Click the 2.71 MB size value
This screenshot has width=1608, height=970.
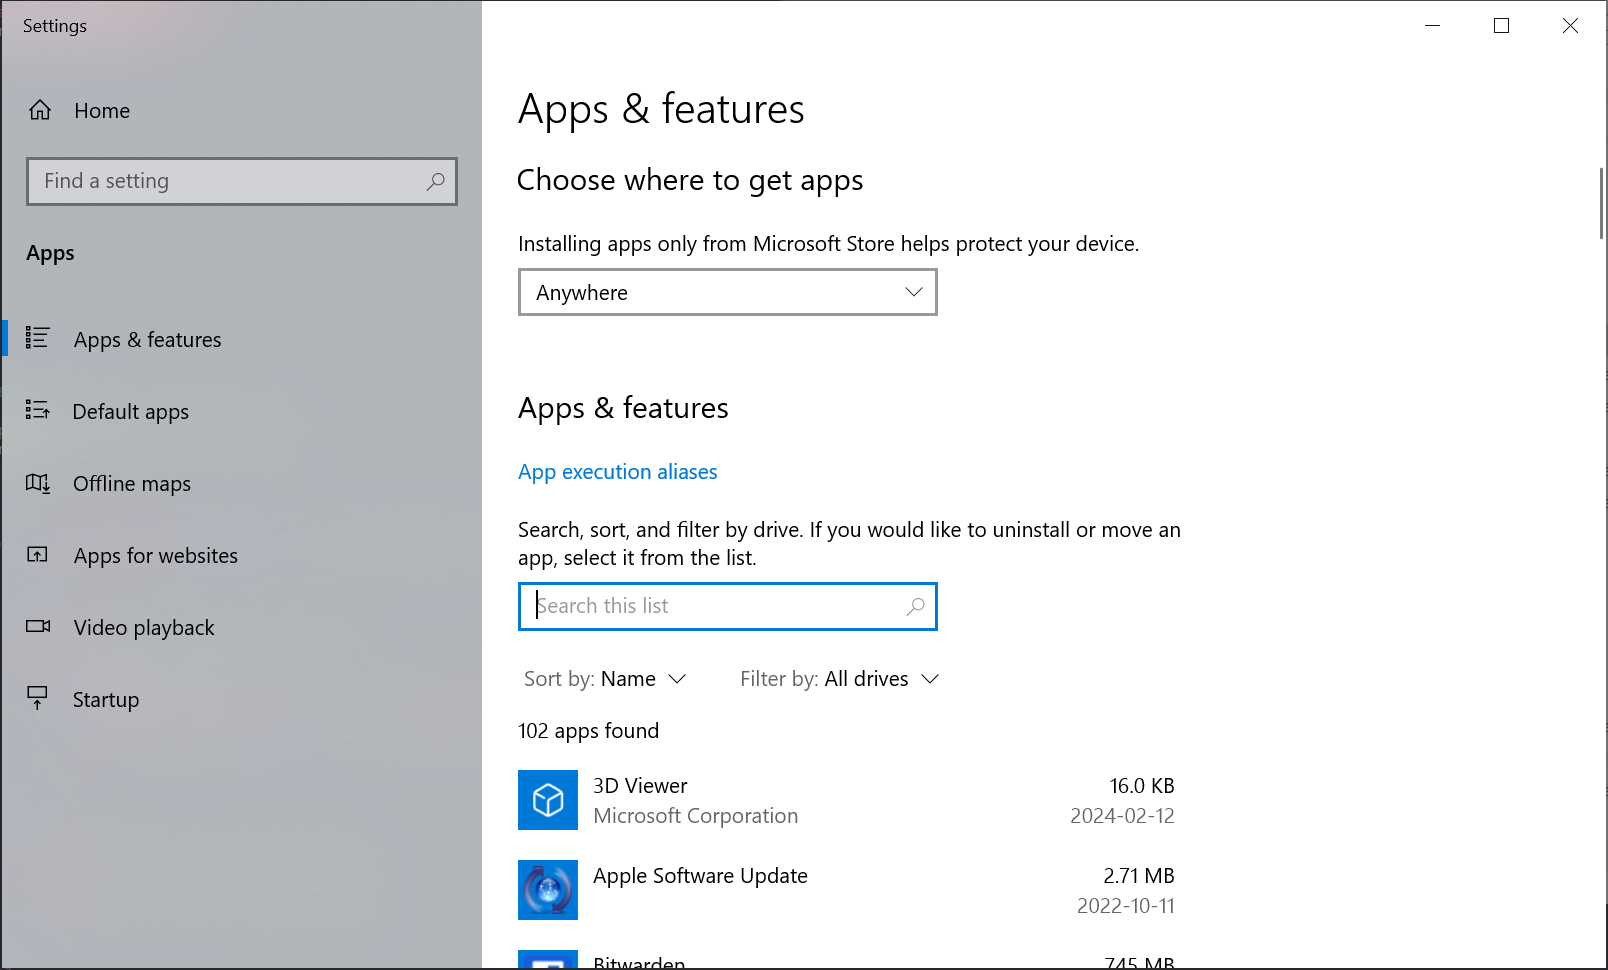coord(1139,876)
